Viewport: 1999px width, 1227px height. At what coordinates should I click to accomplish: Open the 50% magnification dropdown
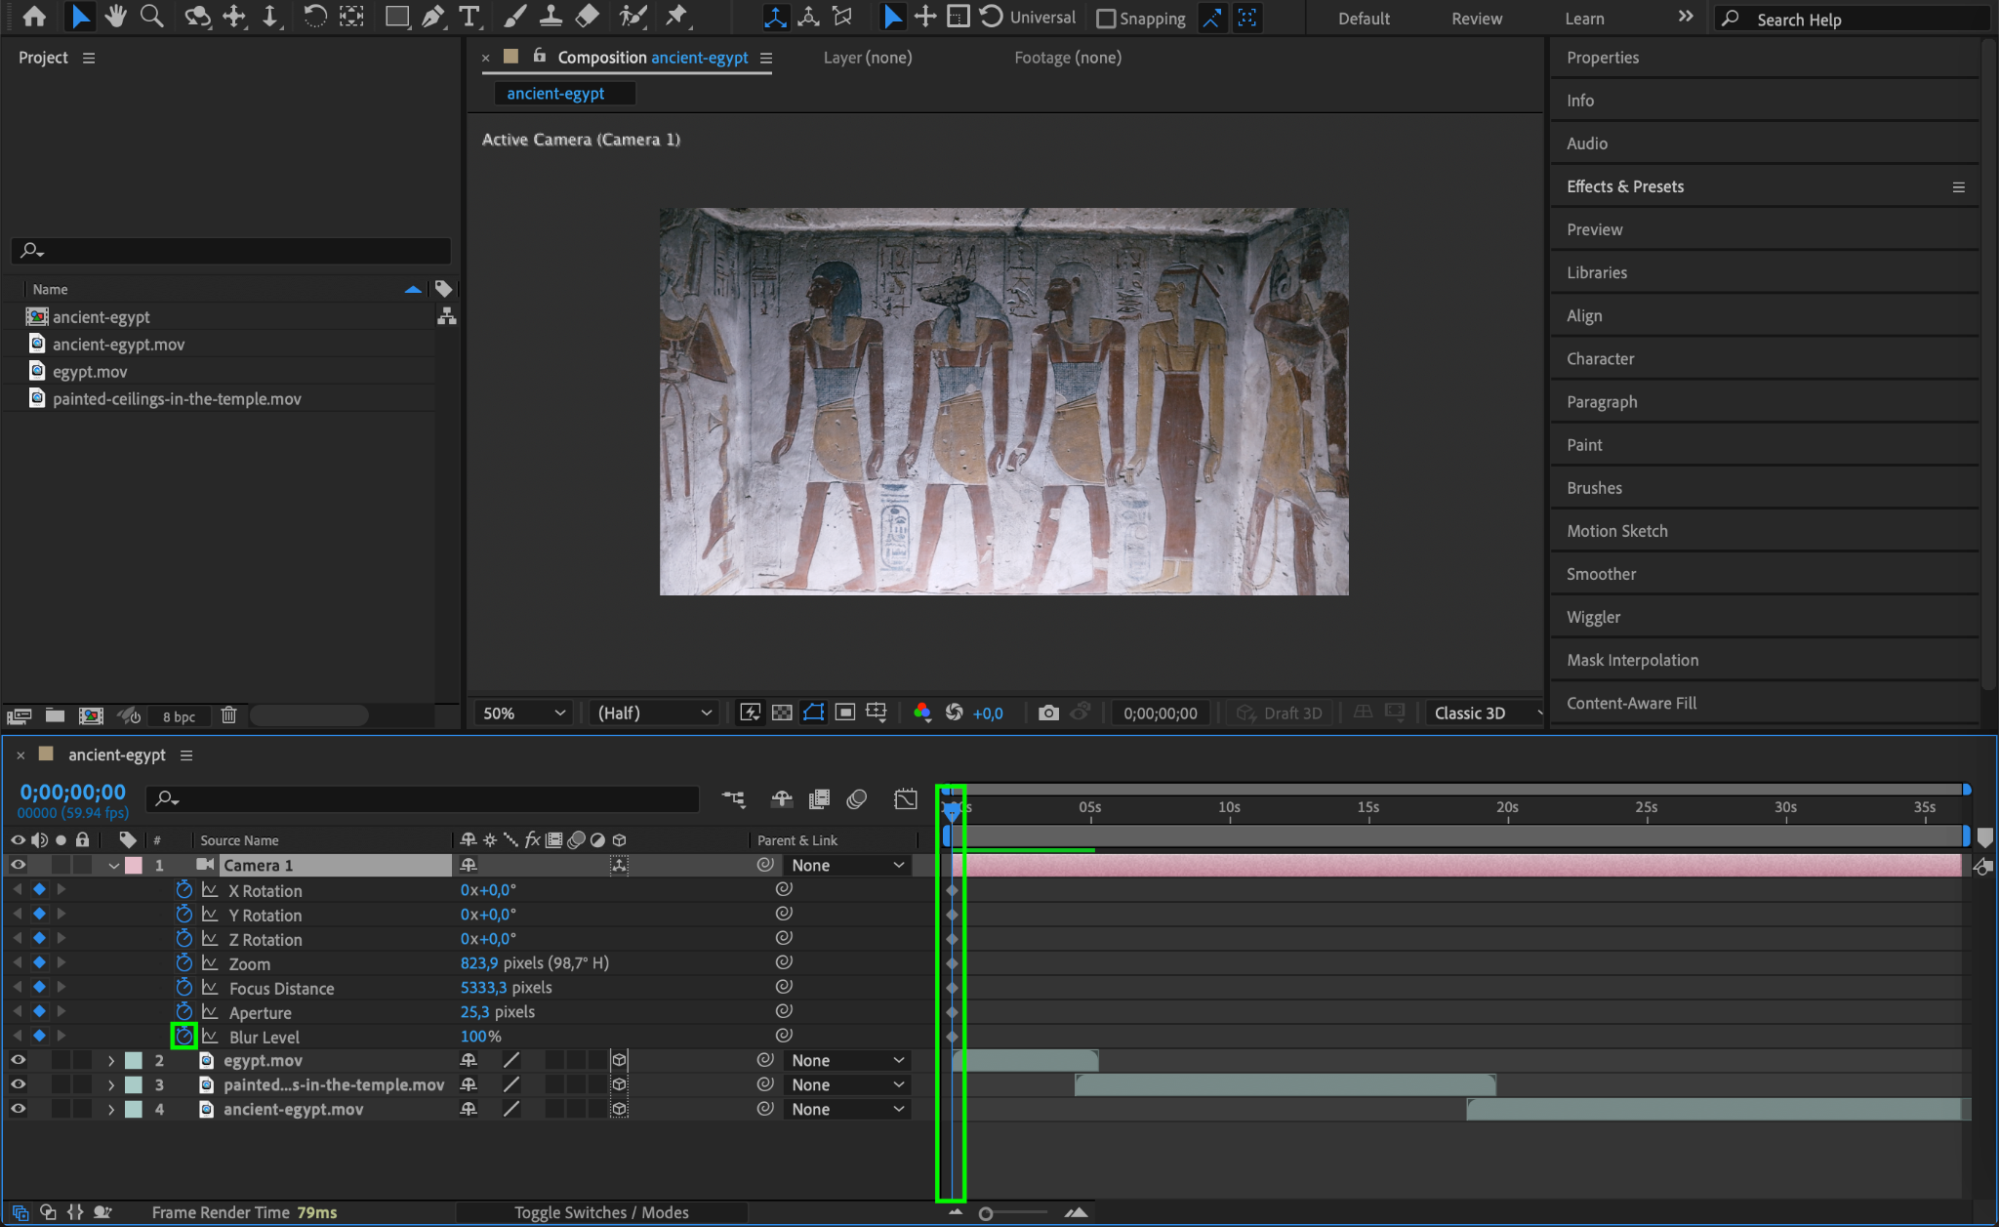coord(524,713)
